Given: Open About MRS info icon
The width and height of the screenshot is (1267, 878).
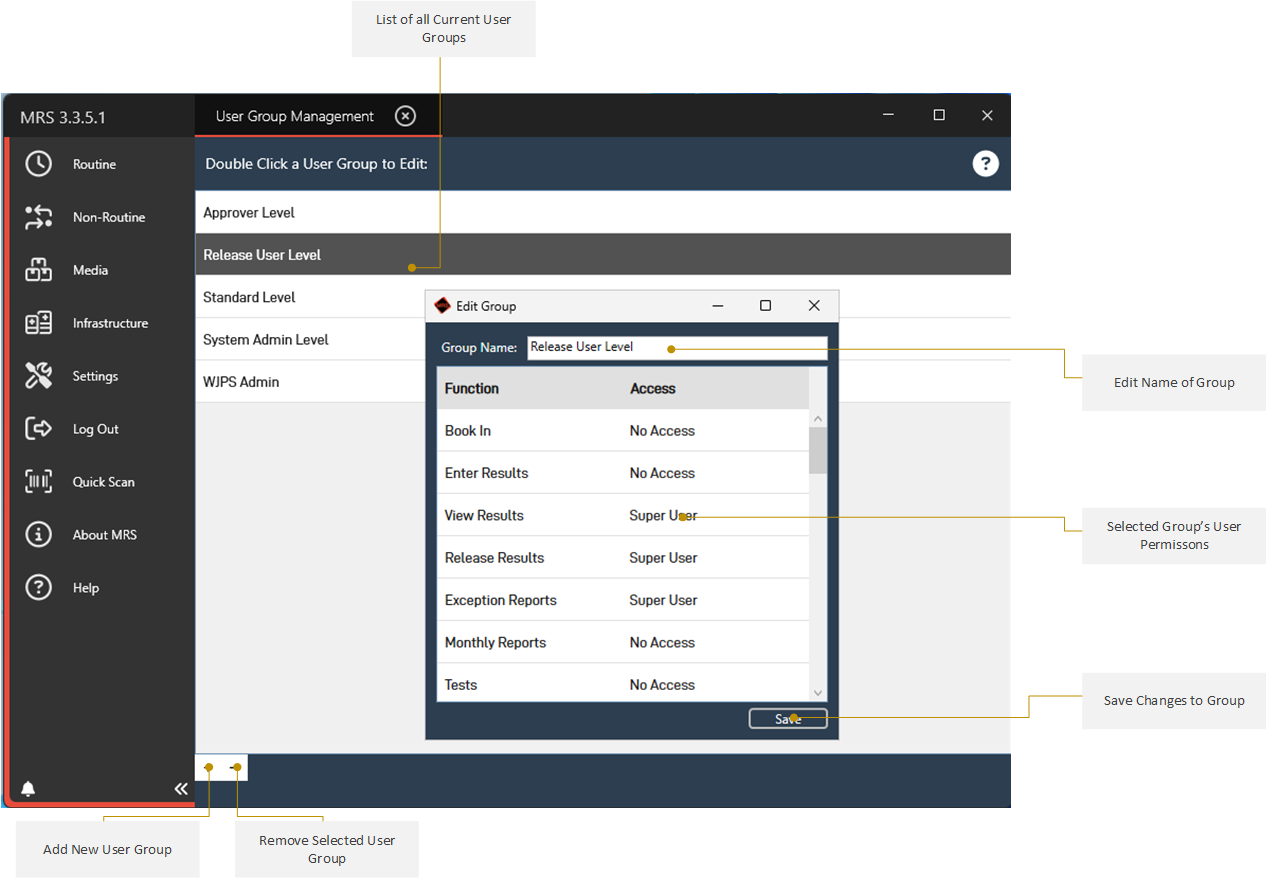Looking at the screenshot, I should pos(38,535).
